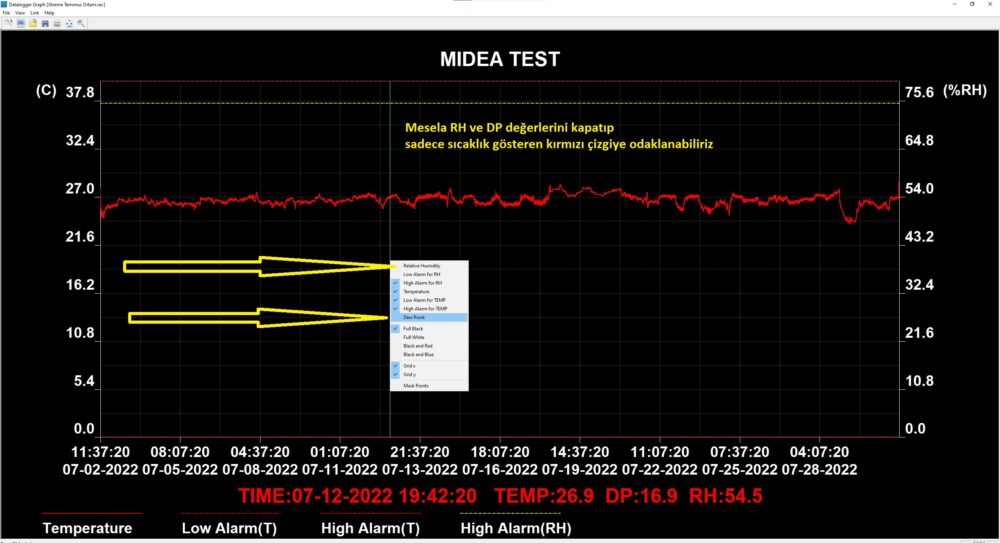Open the Help menu

(x=49, y=13)
